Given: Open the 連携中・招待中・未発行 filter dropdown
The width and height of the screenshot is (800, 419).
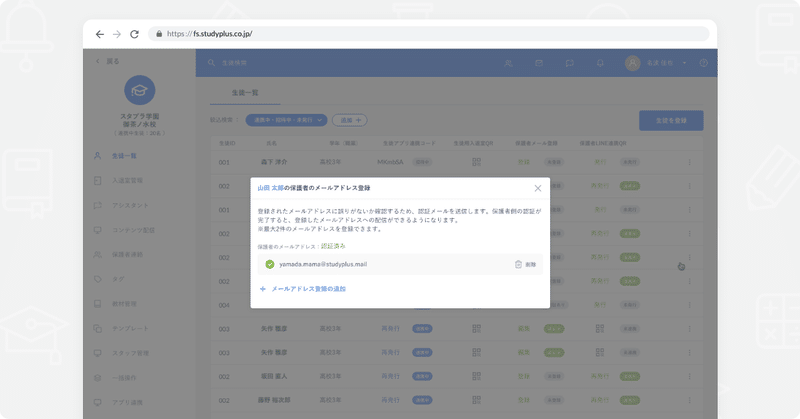Looking at the screenshot, I should click(286, 120).
